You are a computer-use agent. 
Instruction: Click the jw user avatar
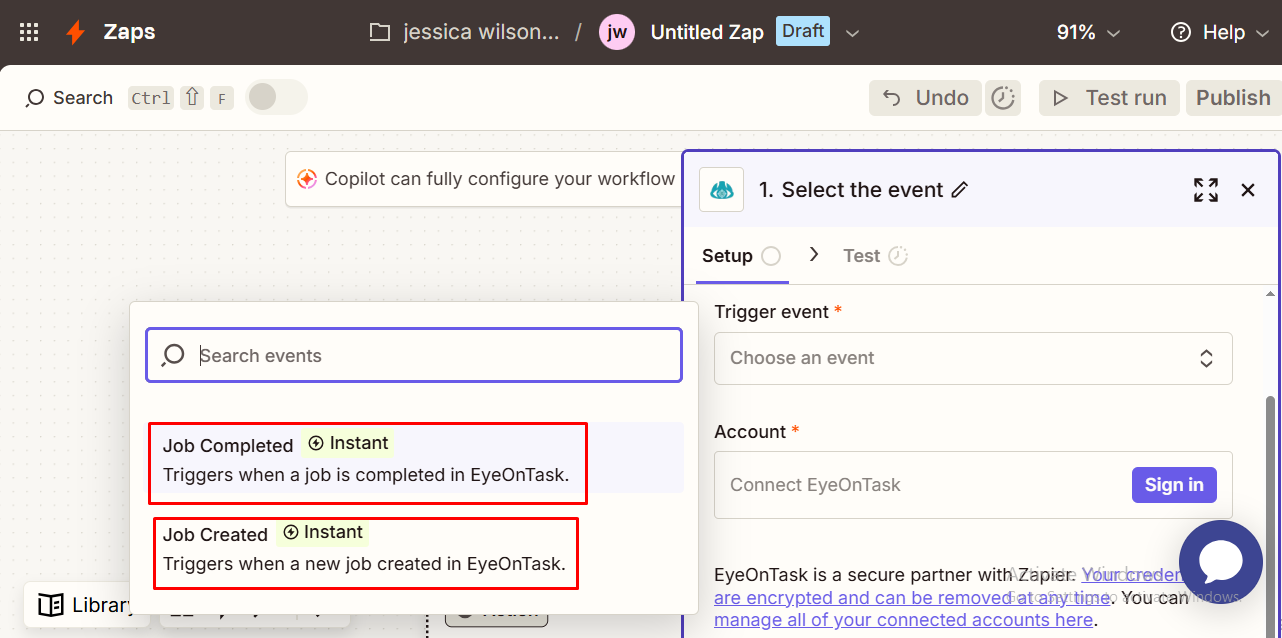coord(617,32)
